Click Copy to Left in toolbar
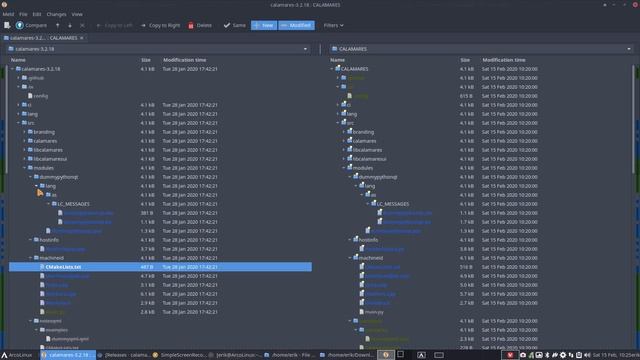 click(114, 25)
